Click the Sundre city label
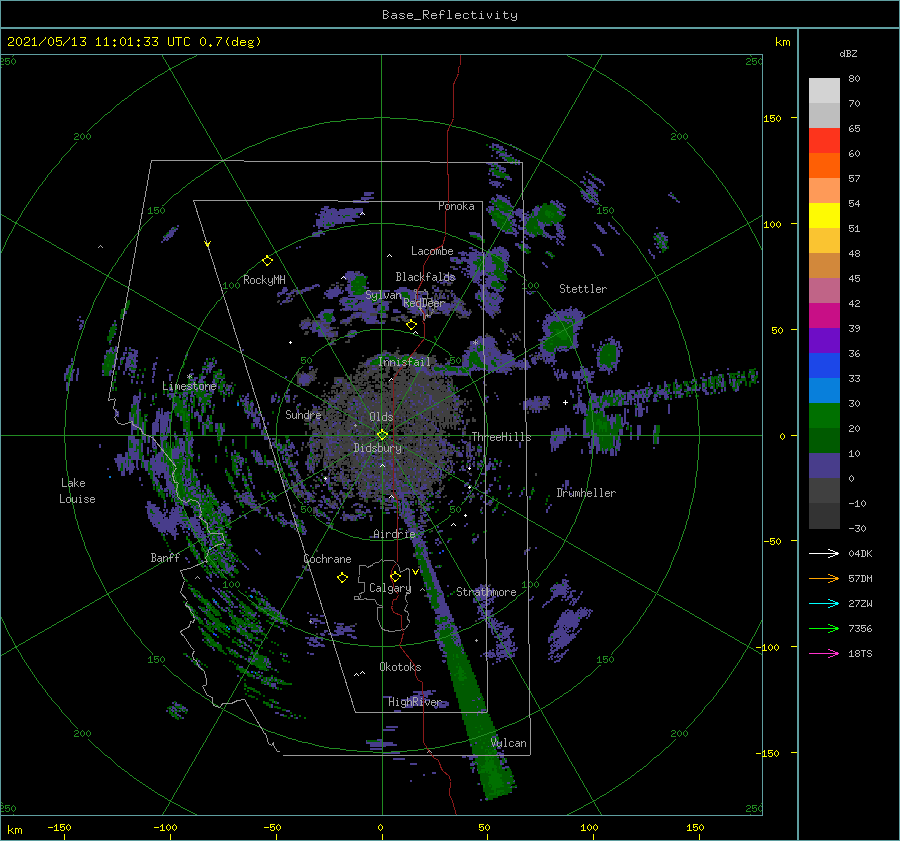This screenshot has width=900, height=841. (x=303, y=414)
